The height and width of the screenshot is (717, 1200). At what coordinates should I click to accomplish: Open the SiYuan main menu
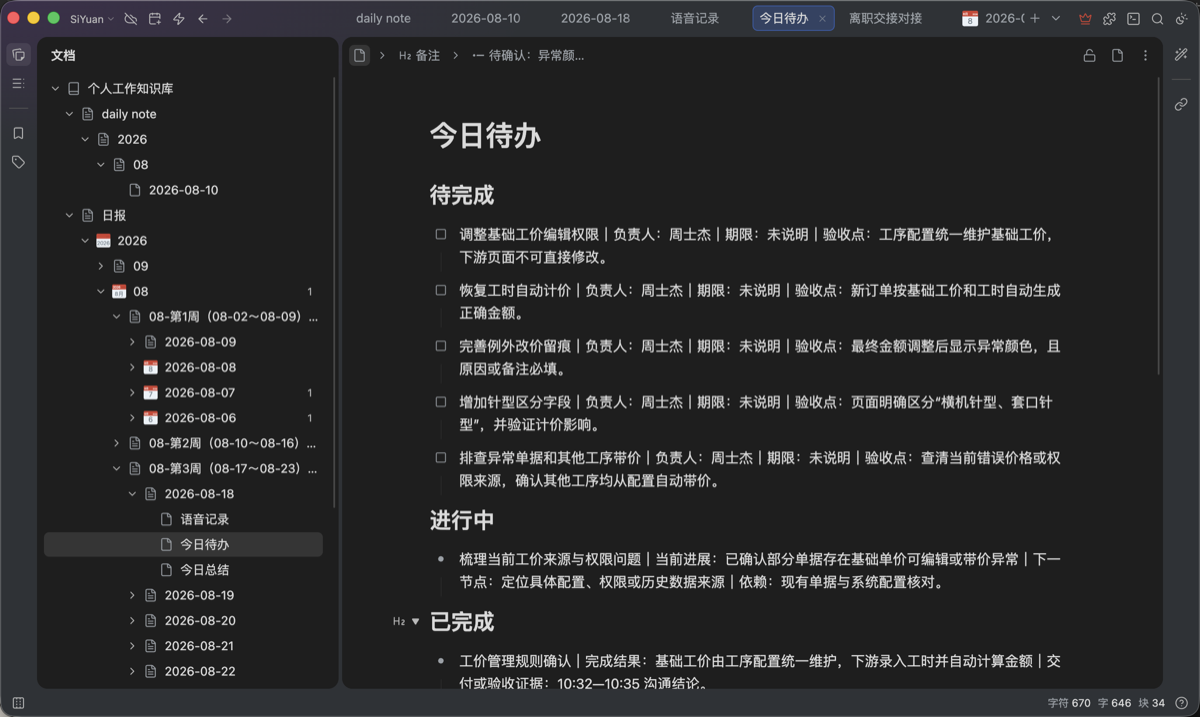click(92, 19)
